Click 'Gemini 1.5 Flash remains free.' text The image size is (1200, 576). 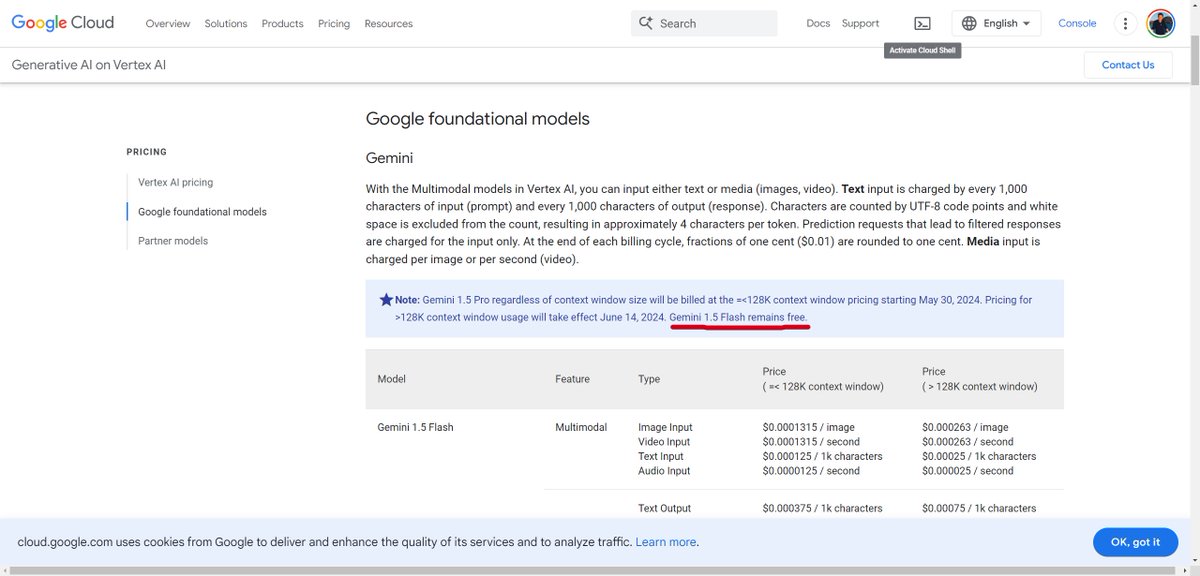coord(738,316)
